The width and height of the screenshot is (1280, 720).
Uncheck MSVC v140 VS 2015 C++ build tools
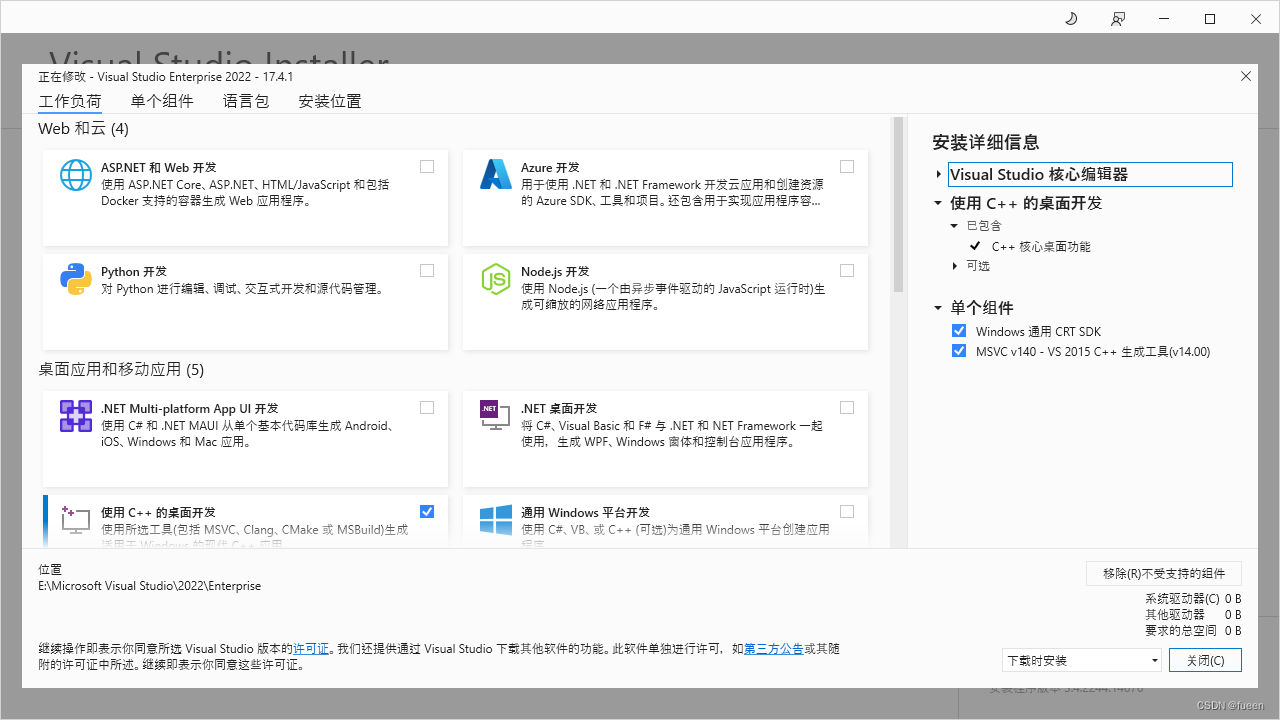tap(959, 351)
